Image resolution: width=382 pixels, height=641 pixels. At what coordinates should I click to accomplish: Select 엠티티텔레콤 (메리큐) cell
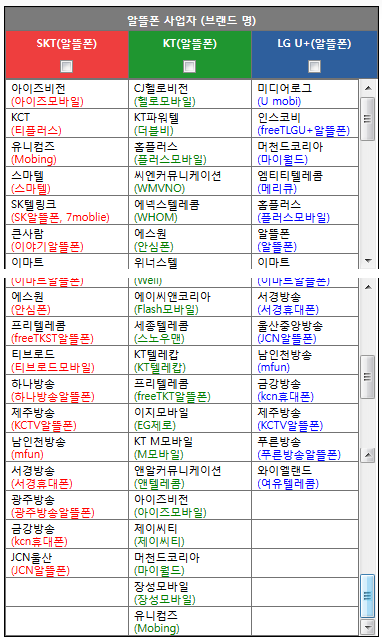pyautogui.click(x=305, y=181)
